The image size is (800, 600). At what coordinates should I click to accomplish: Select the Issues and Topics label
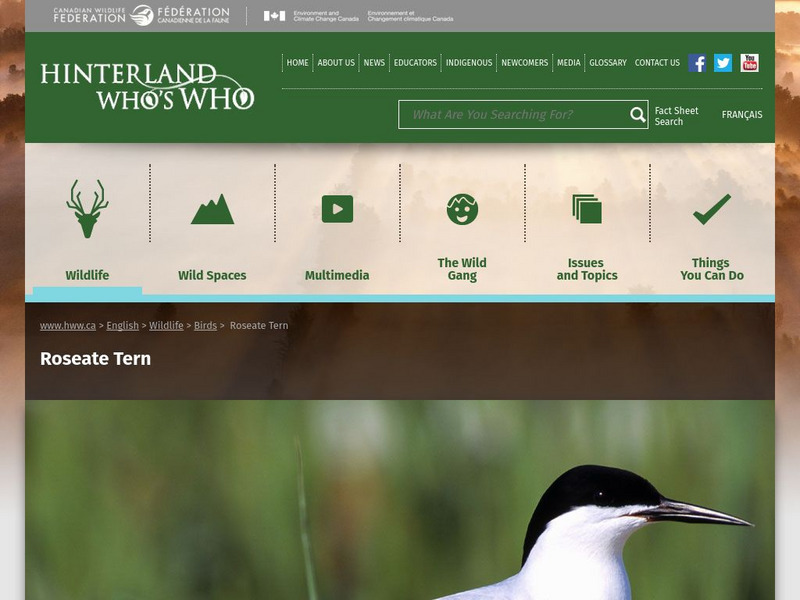pyautogui.click(x=587, y=269)
